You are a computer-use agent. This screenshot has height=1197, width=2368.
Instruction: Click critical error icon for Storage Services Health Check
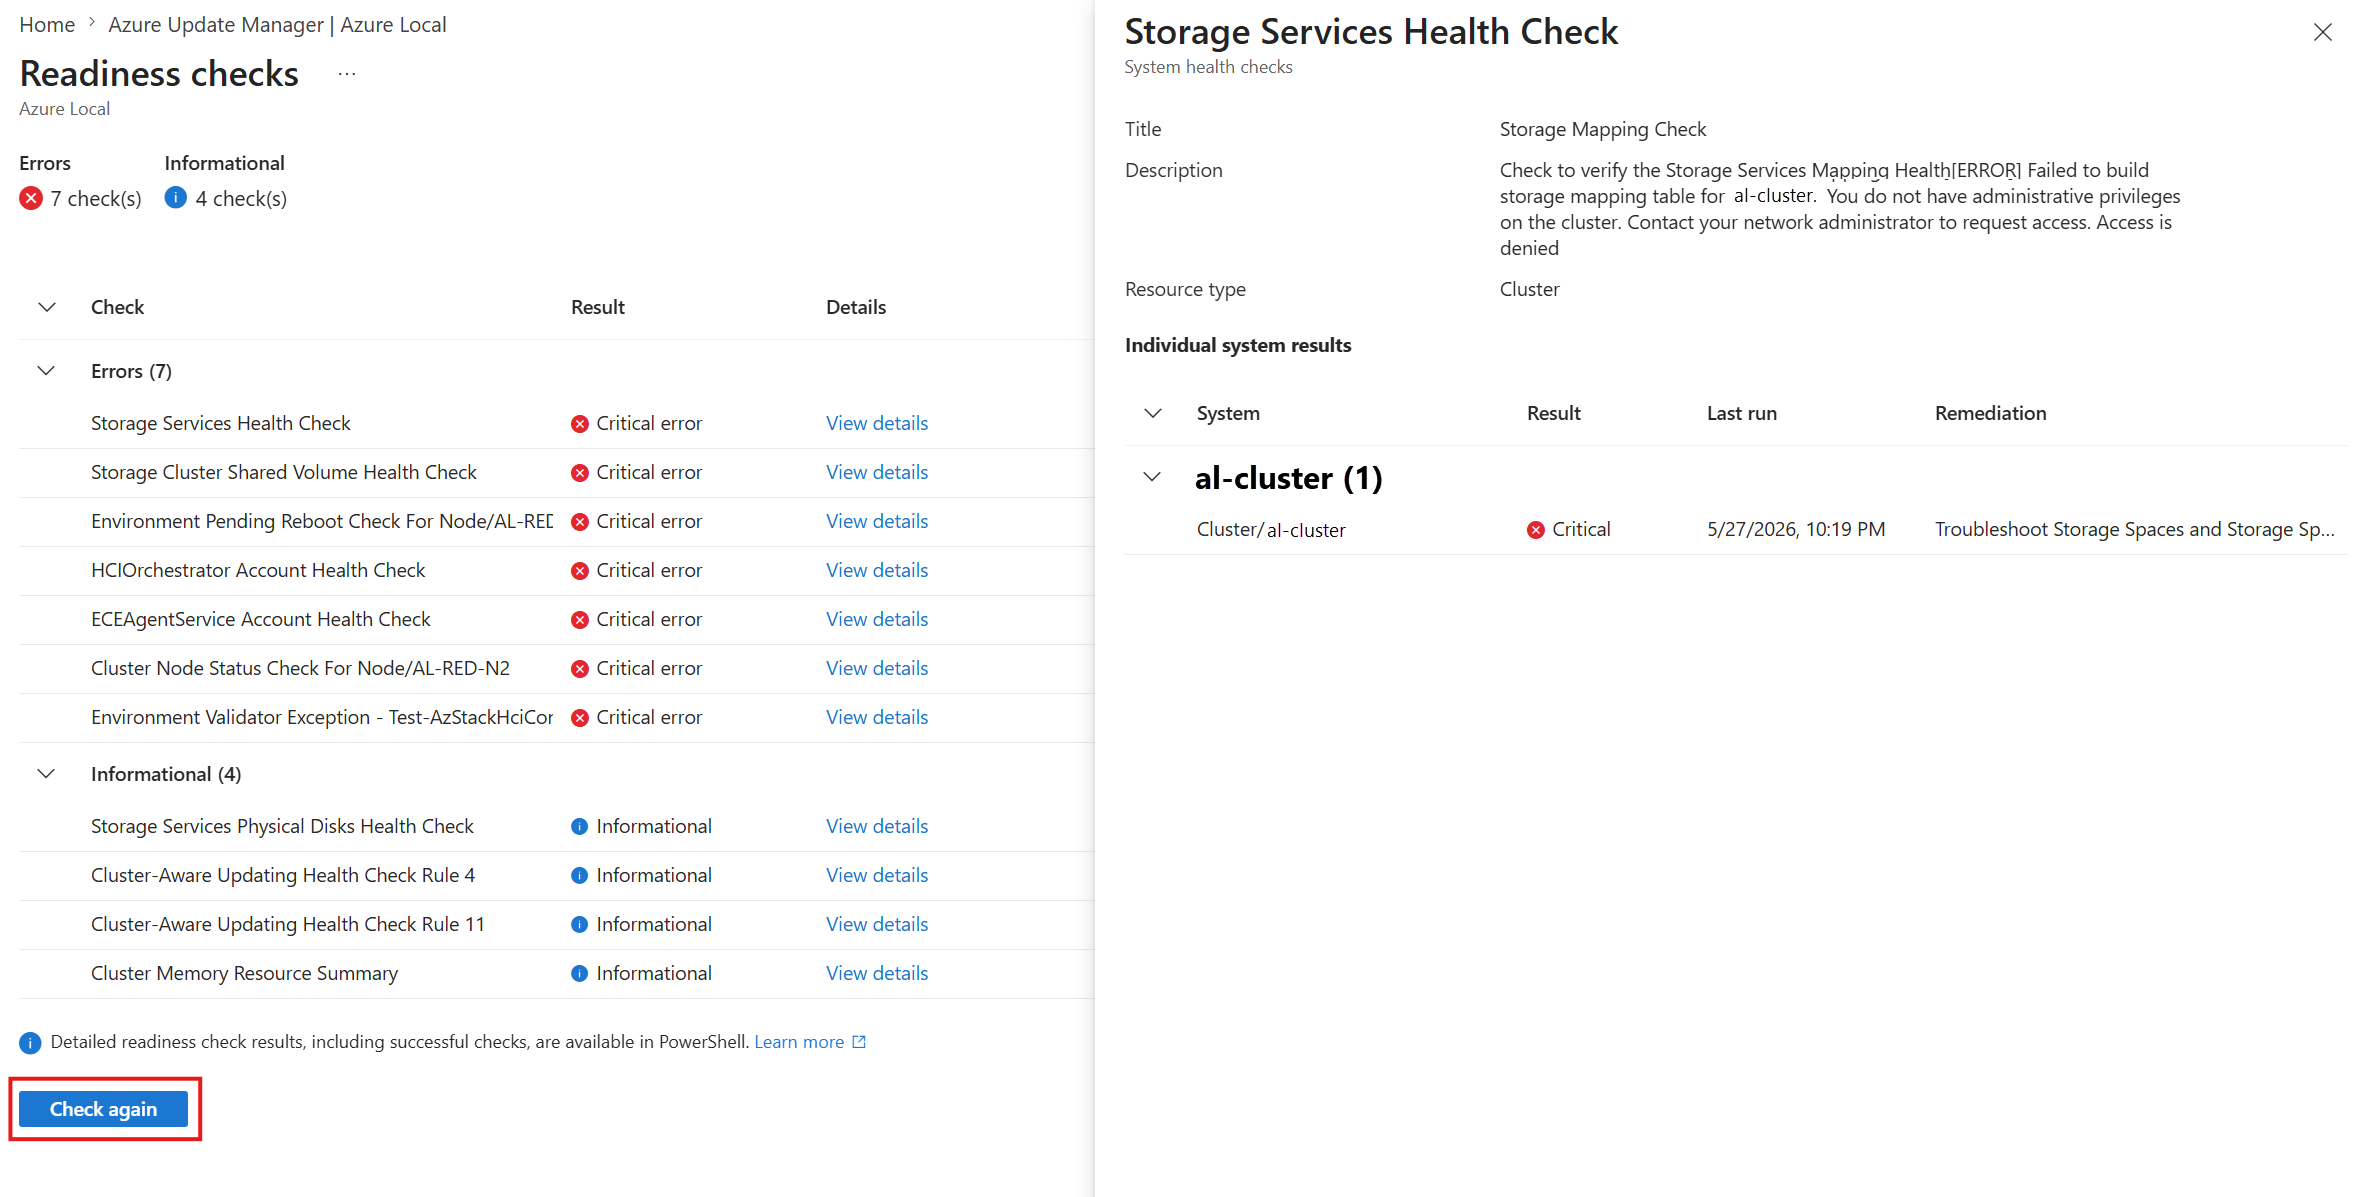tap(580, 424)
